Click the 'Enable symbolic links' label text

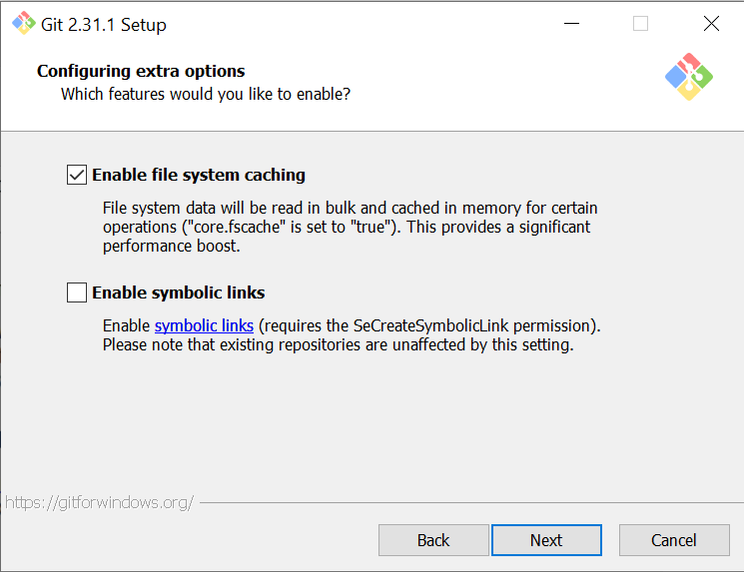[178, 293]
